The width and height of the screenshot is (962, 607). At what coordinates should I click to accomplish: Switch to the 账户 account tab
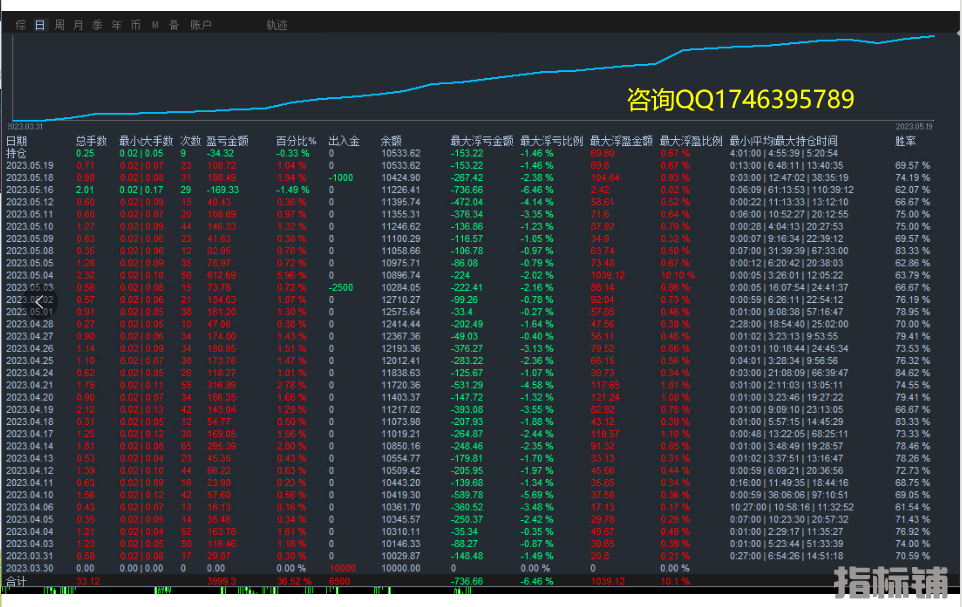click(x=200, y=25)
